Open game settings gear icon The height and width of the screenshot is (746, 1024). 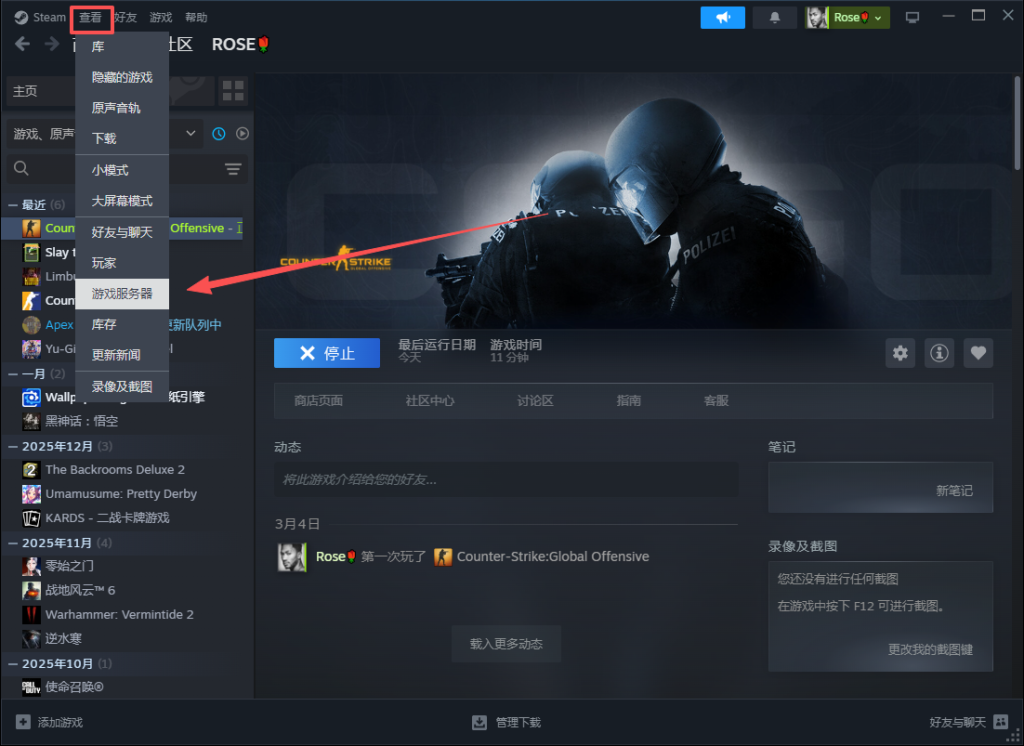[901, 353]
